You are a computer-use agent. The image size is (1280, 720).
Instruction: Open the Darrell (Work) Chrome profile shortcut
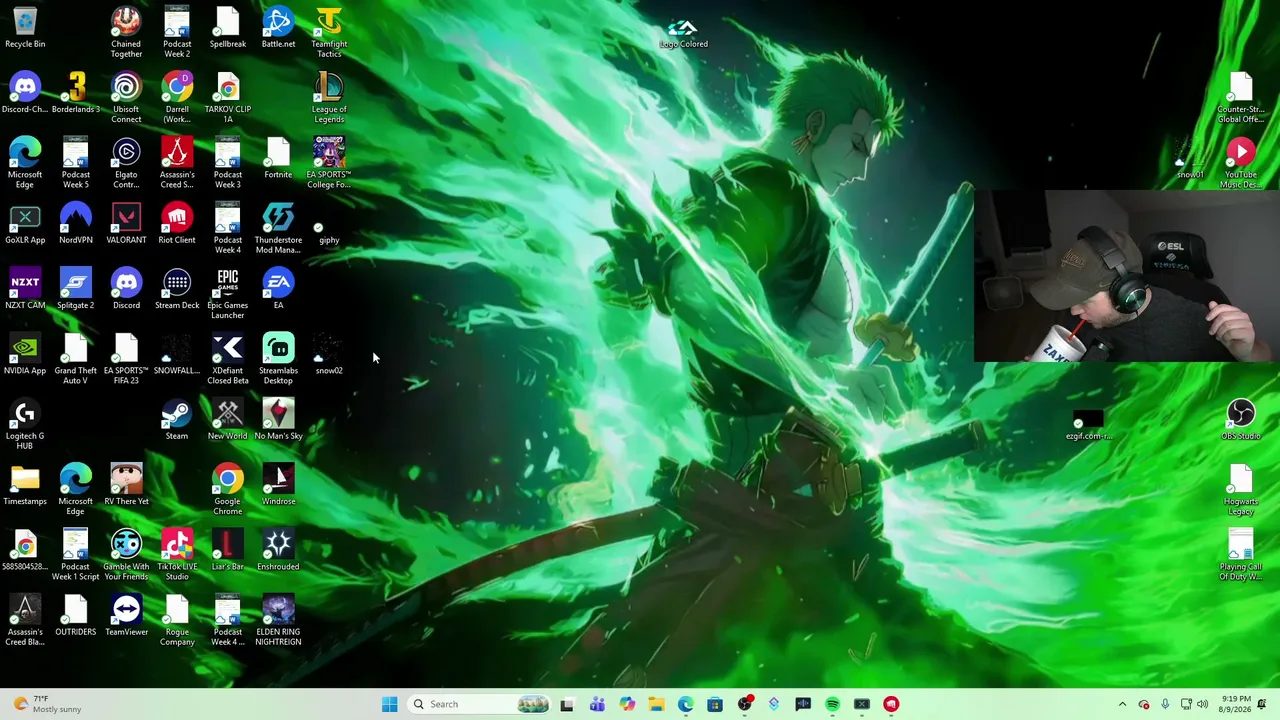[x=177, y=98]
